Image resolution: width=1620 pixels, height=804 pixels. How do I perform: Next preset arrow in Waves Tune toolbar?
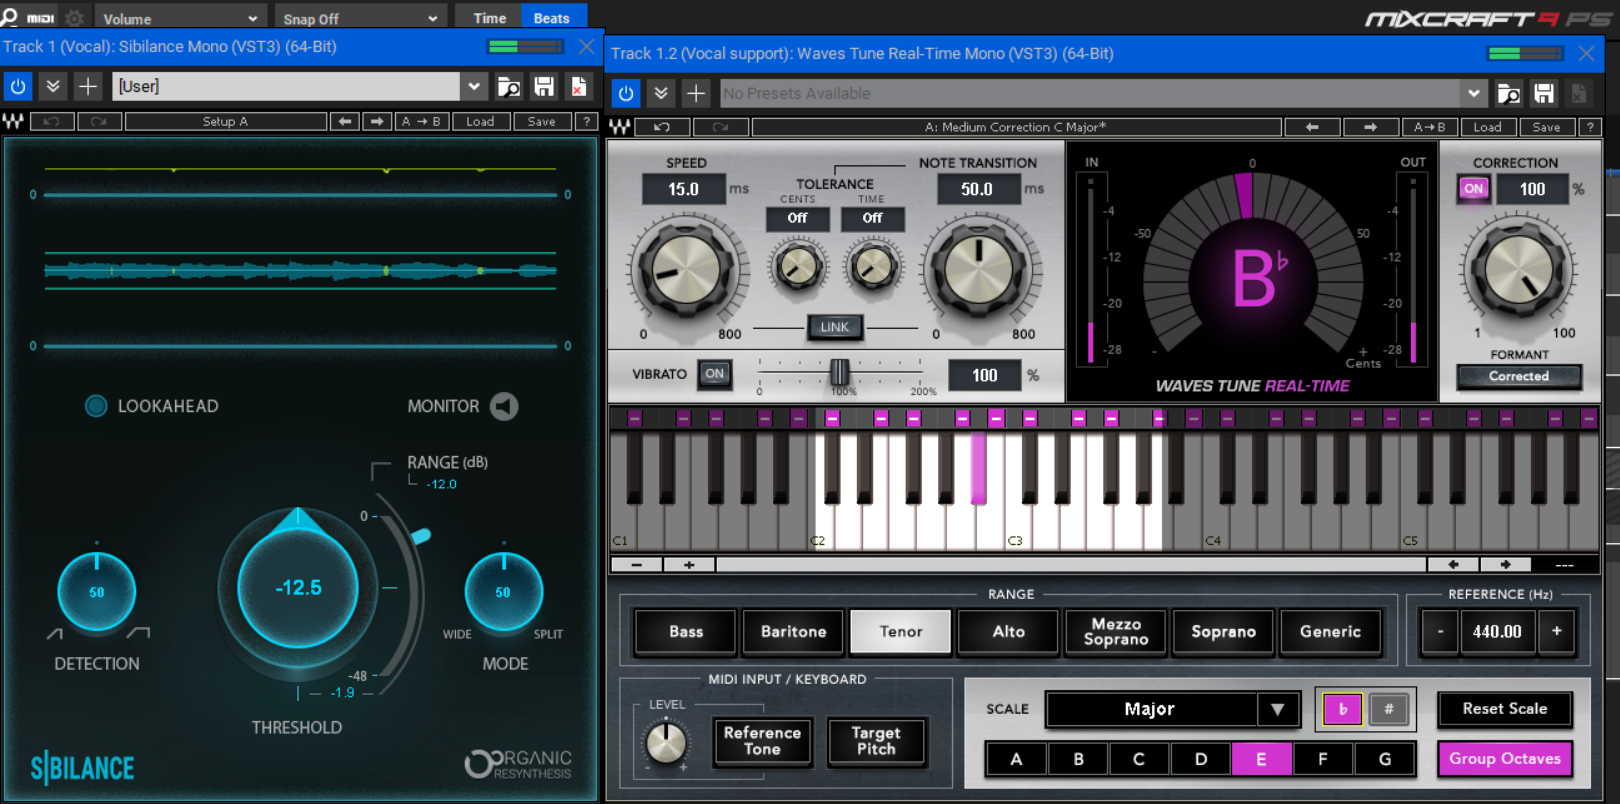coord(1370,127)
